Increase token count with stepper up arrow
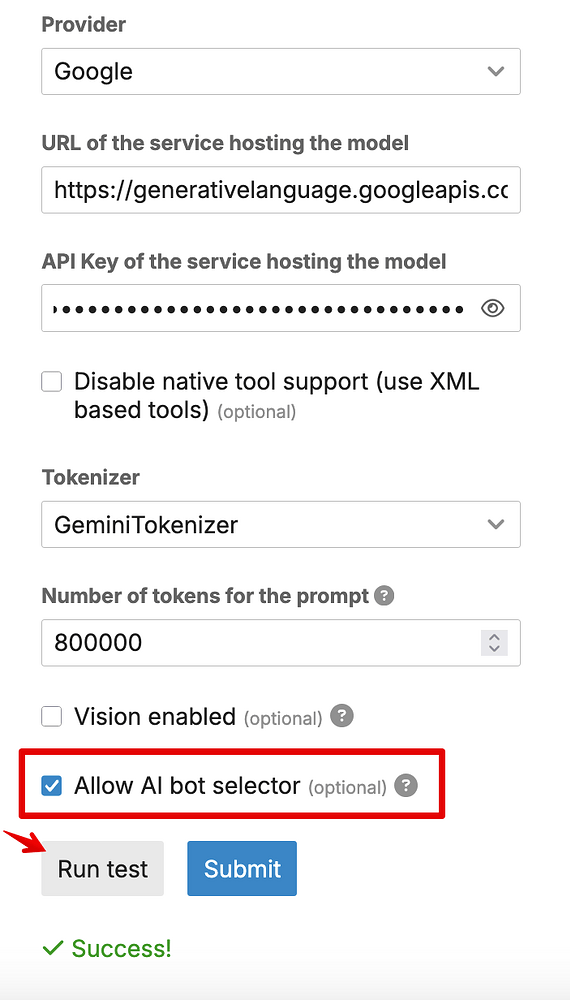Viewport: 570px width, 1000px height. [x=493, y=636]
